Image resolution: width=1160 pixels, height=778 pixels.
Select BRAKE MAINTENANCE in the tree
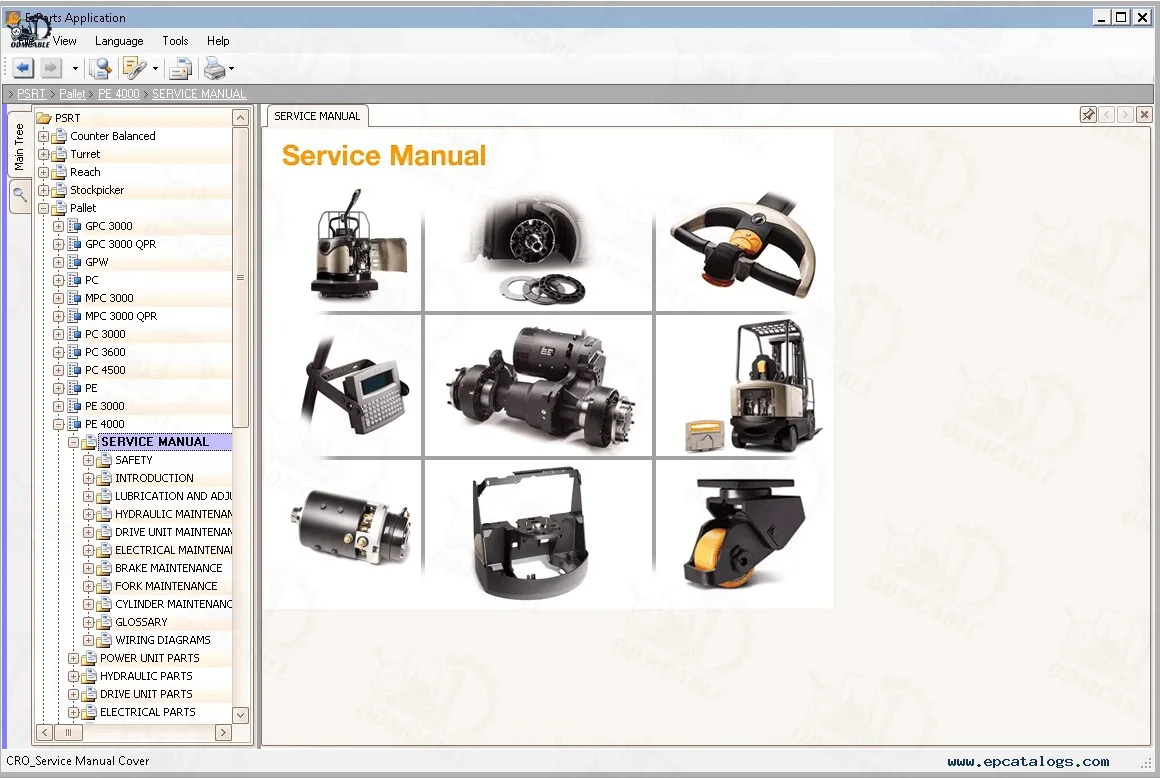pos(167,568)
